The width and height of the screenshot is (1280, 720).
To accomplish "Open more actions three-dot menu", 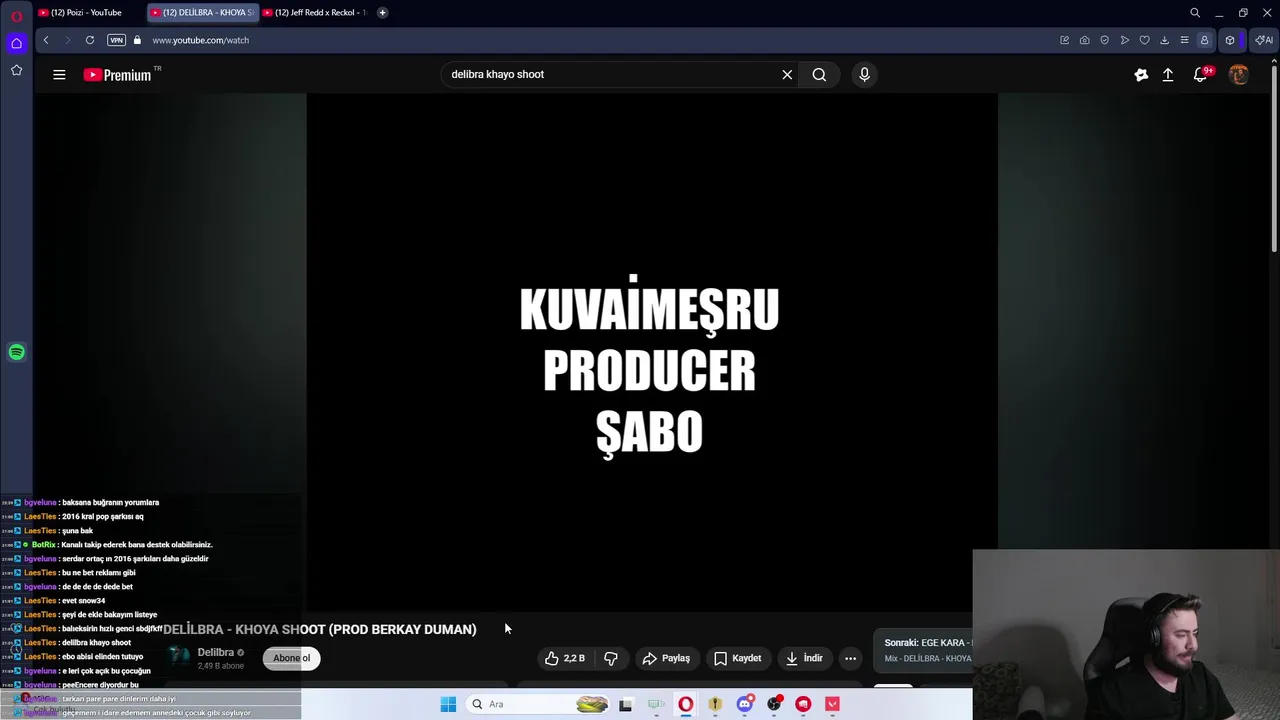I will click(x=850, y=658).
